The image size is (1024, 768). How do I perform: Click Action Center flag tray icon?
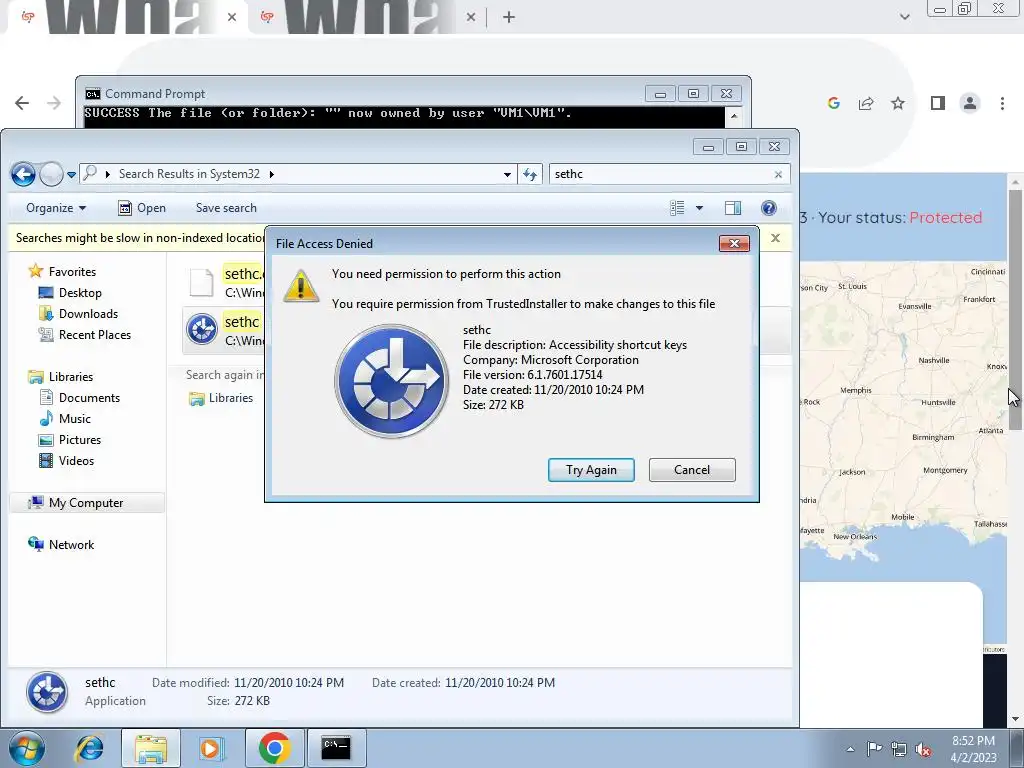click(x=874, y=749)
